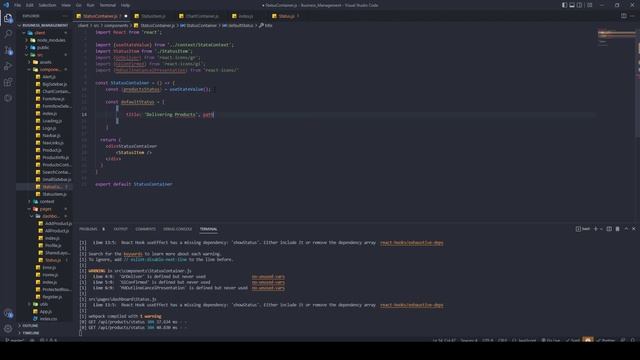Close the bottom panel
Image resolution: width=640 pixels, height=360 pixels.
coord(634,229)
